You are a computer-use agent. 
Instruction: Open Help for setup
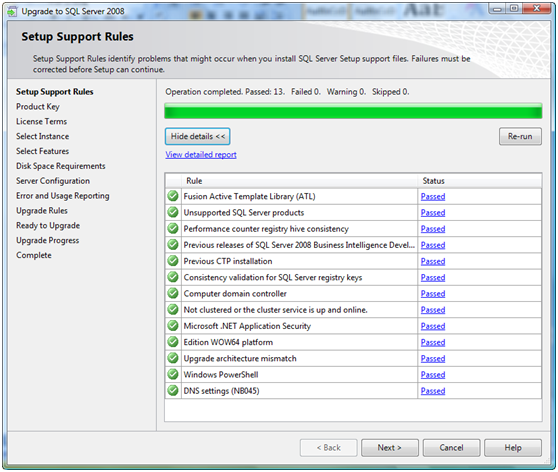pyautogui.click(x=513, y=447)
